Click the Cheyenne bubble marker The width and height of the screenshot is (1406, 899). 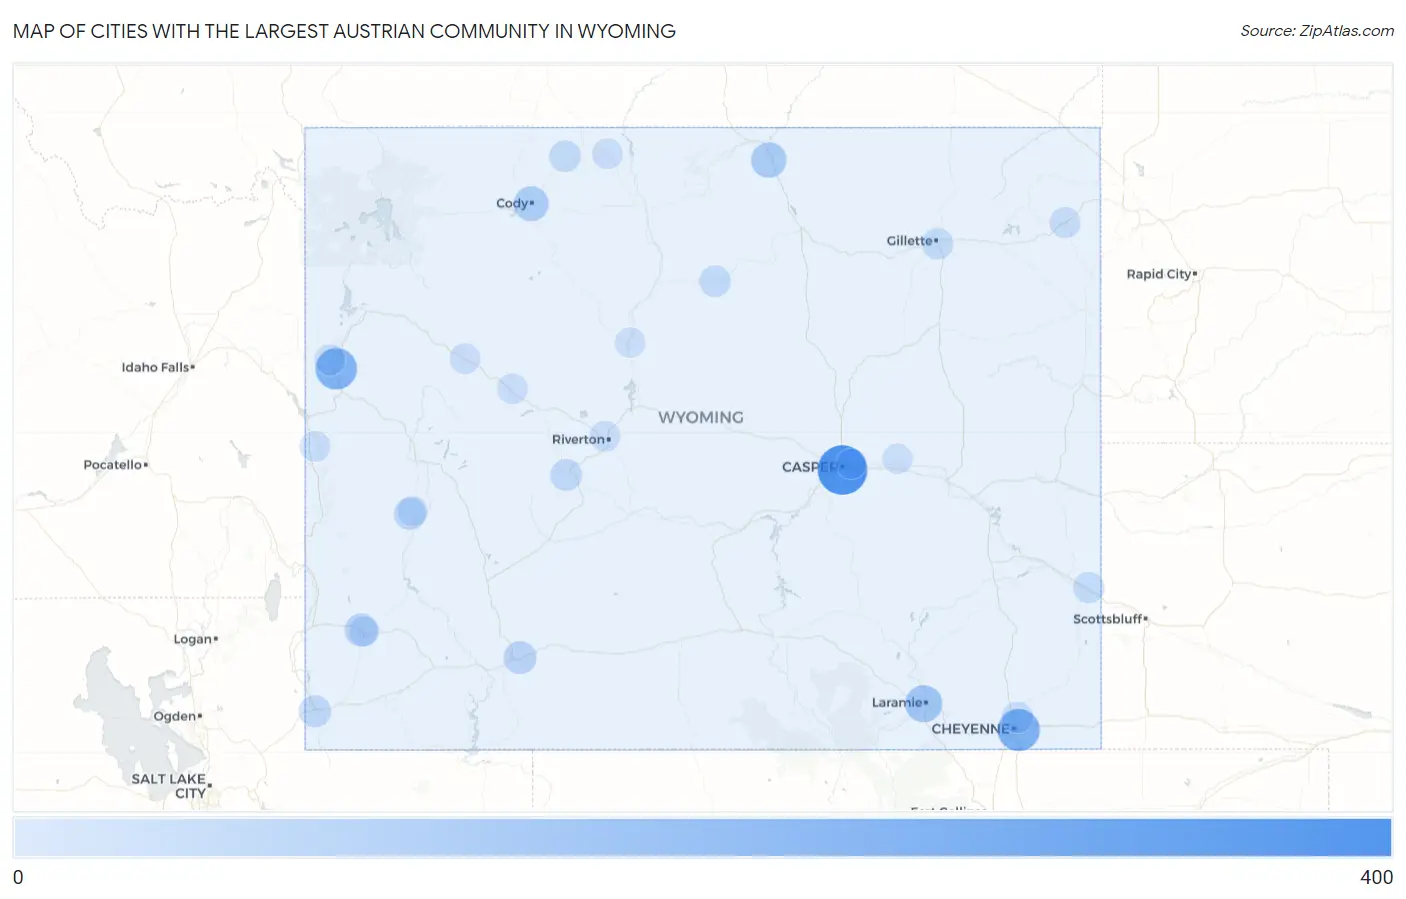click(1018, 729)
